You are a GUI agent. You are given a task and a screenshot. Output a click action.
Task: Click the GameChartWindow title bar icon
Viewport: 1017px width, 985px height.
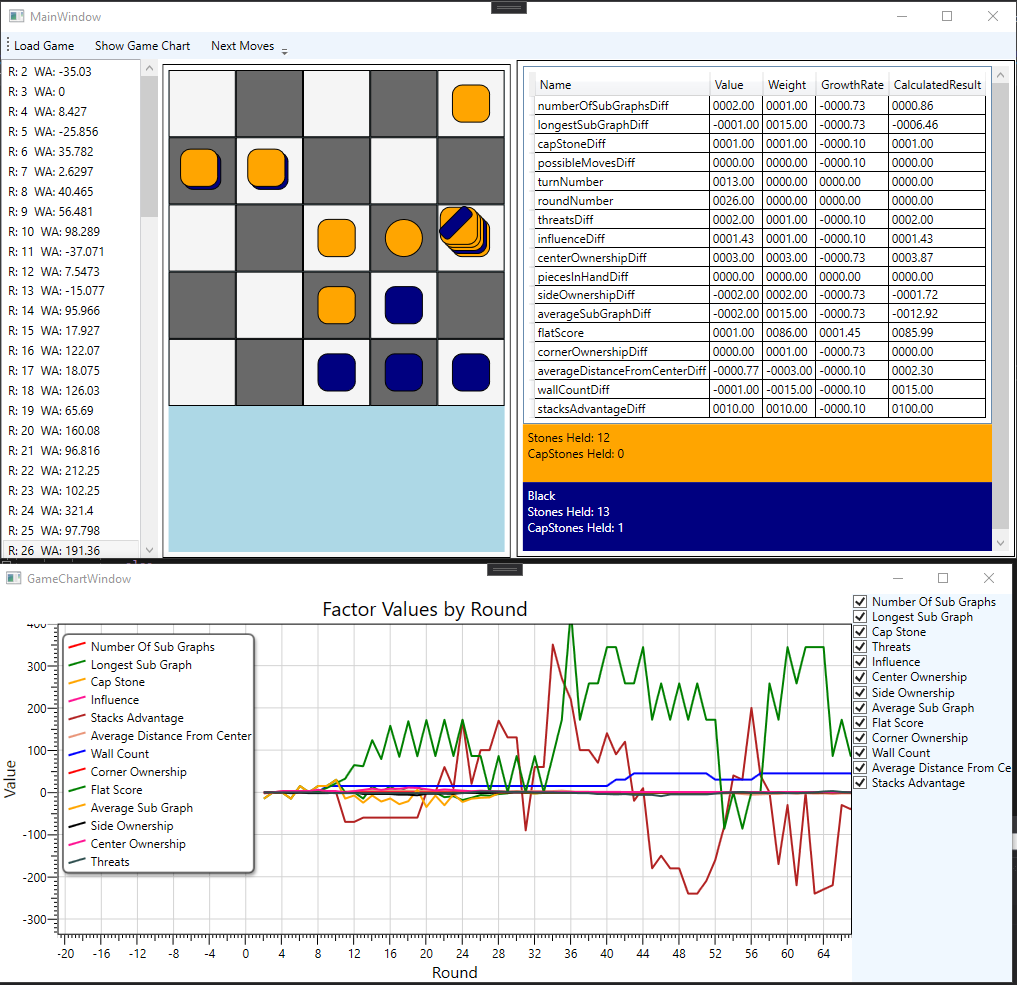click(x=13, y=578)
